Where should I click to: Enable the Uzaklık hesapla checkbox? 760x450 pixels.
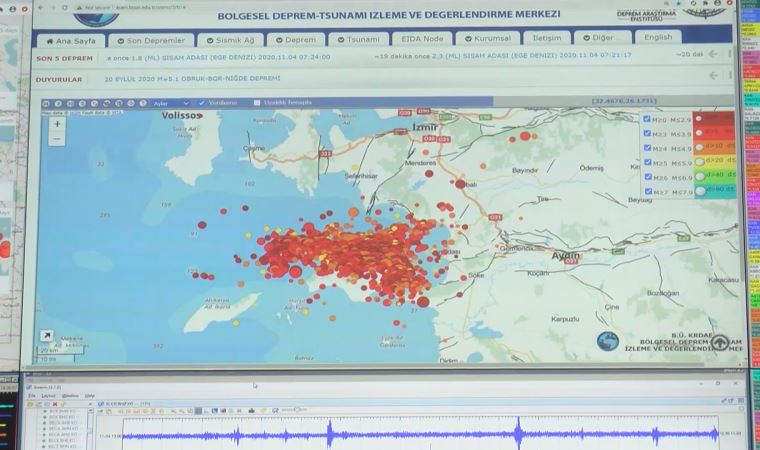[x=256, y=102]
